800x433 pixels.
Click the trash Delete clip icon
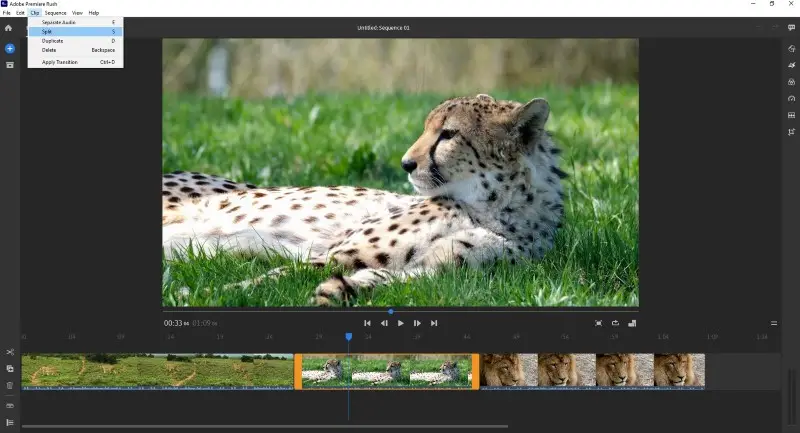tap(10, 385)
